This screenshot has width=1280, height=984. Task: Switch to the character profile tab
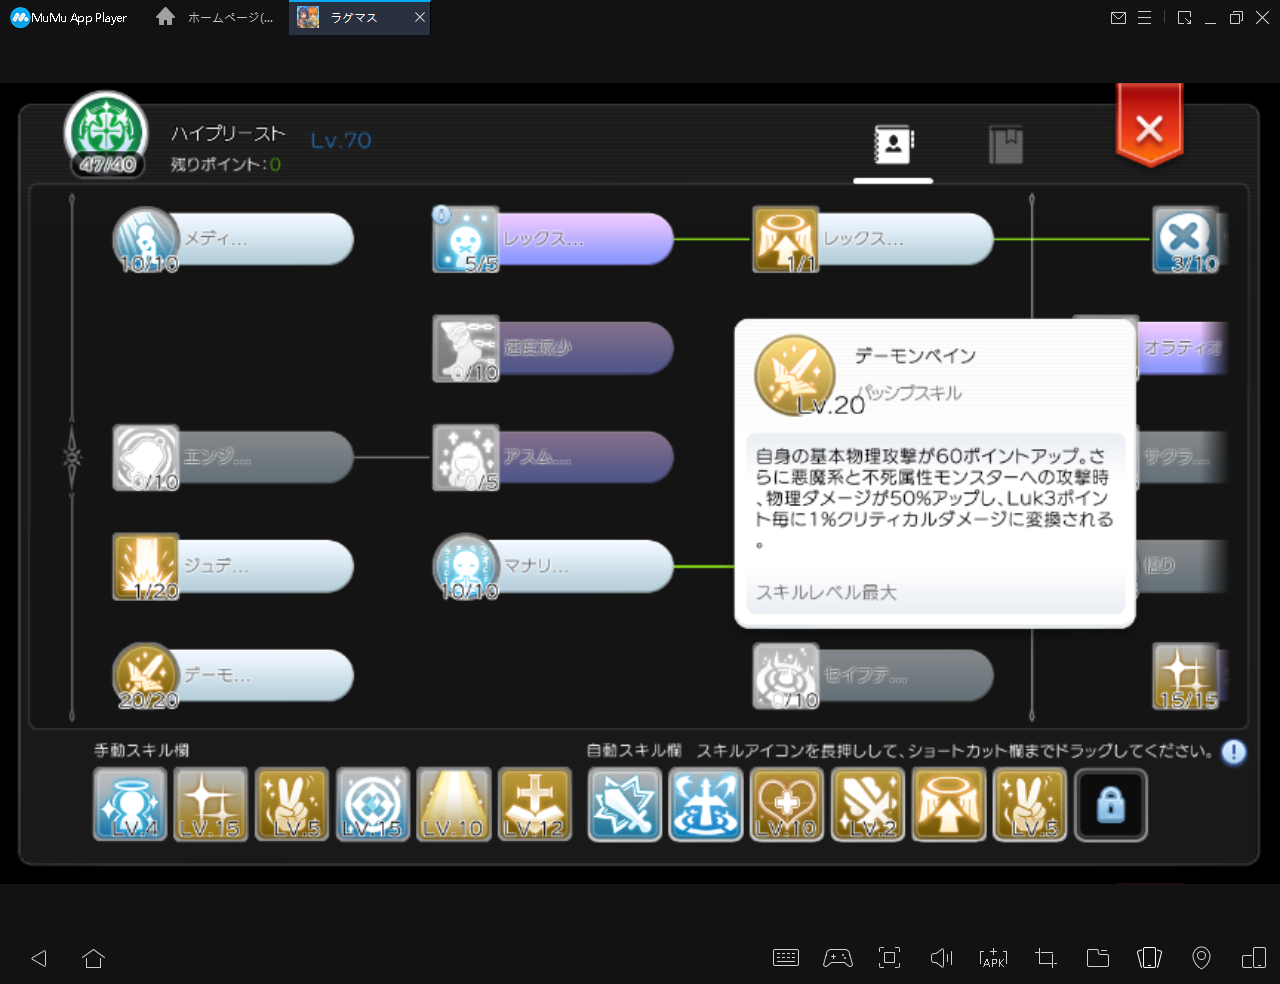coord(894,145)
